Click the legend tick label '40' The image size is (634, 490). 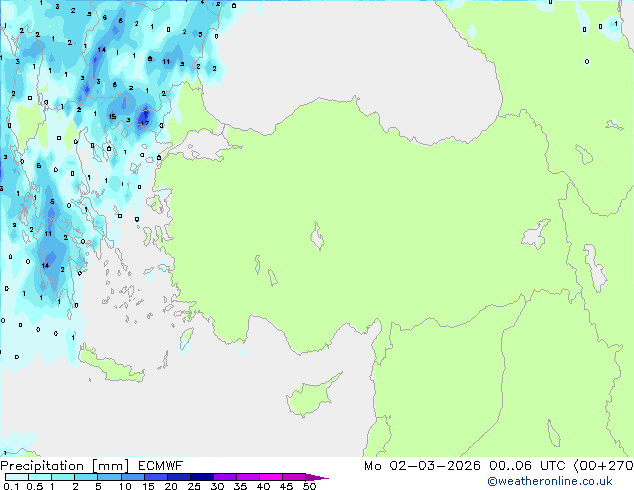point(263,486)
